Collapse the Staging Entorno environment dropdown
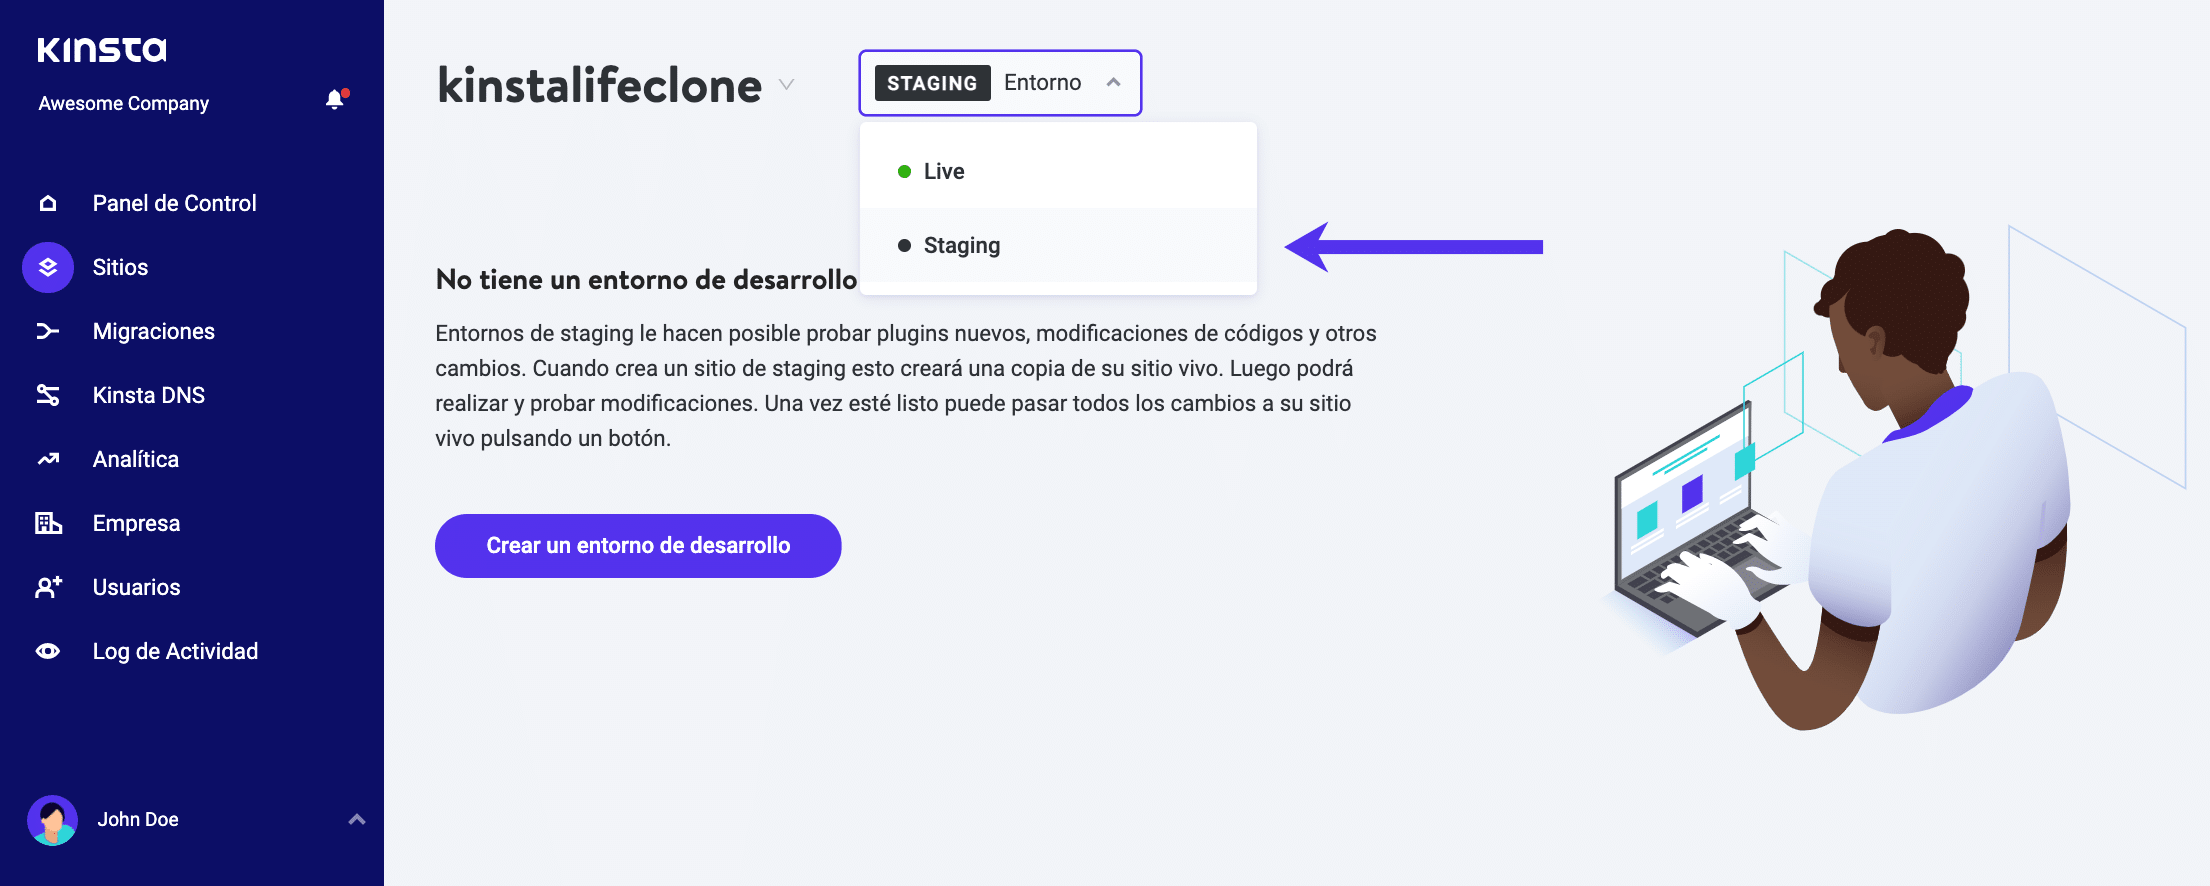The width and height of the screenshot is (2210, 886). coord(1114,83)
